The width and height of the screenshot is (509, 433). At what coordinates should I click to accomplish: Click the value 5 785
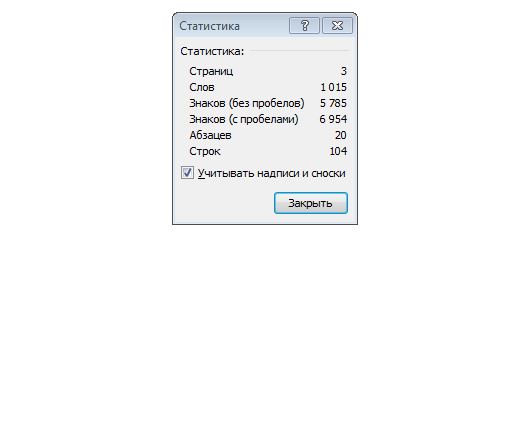coord(333,103)
